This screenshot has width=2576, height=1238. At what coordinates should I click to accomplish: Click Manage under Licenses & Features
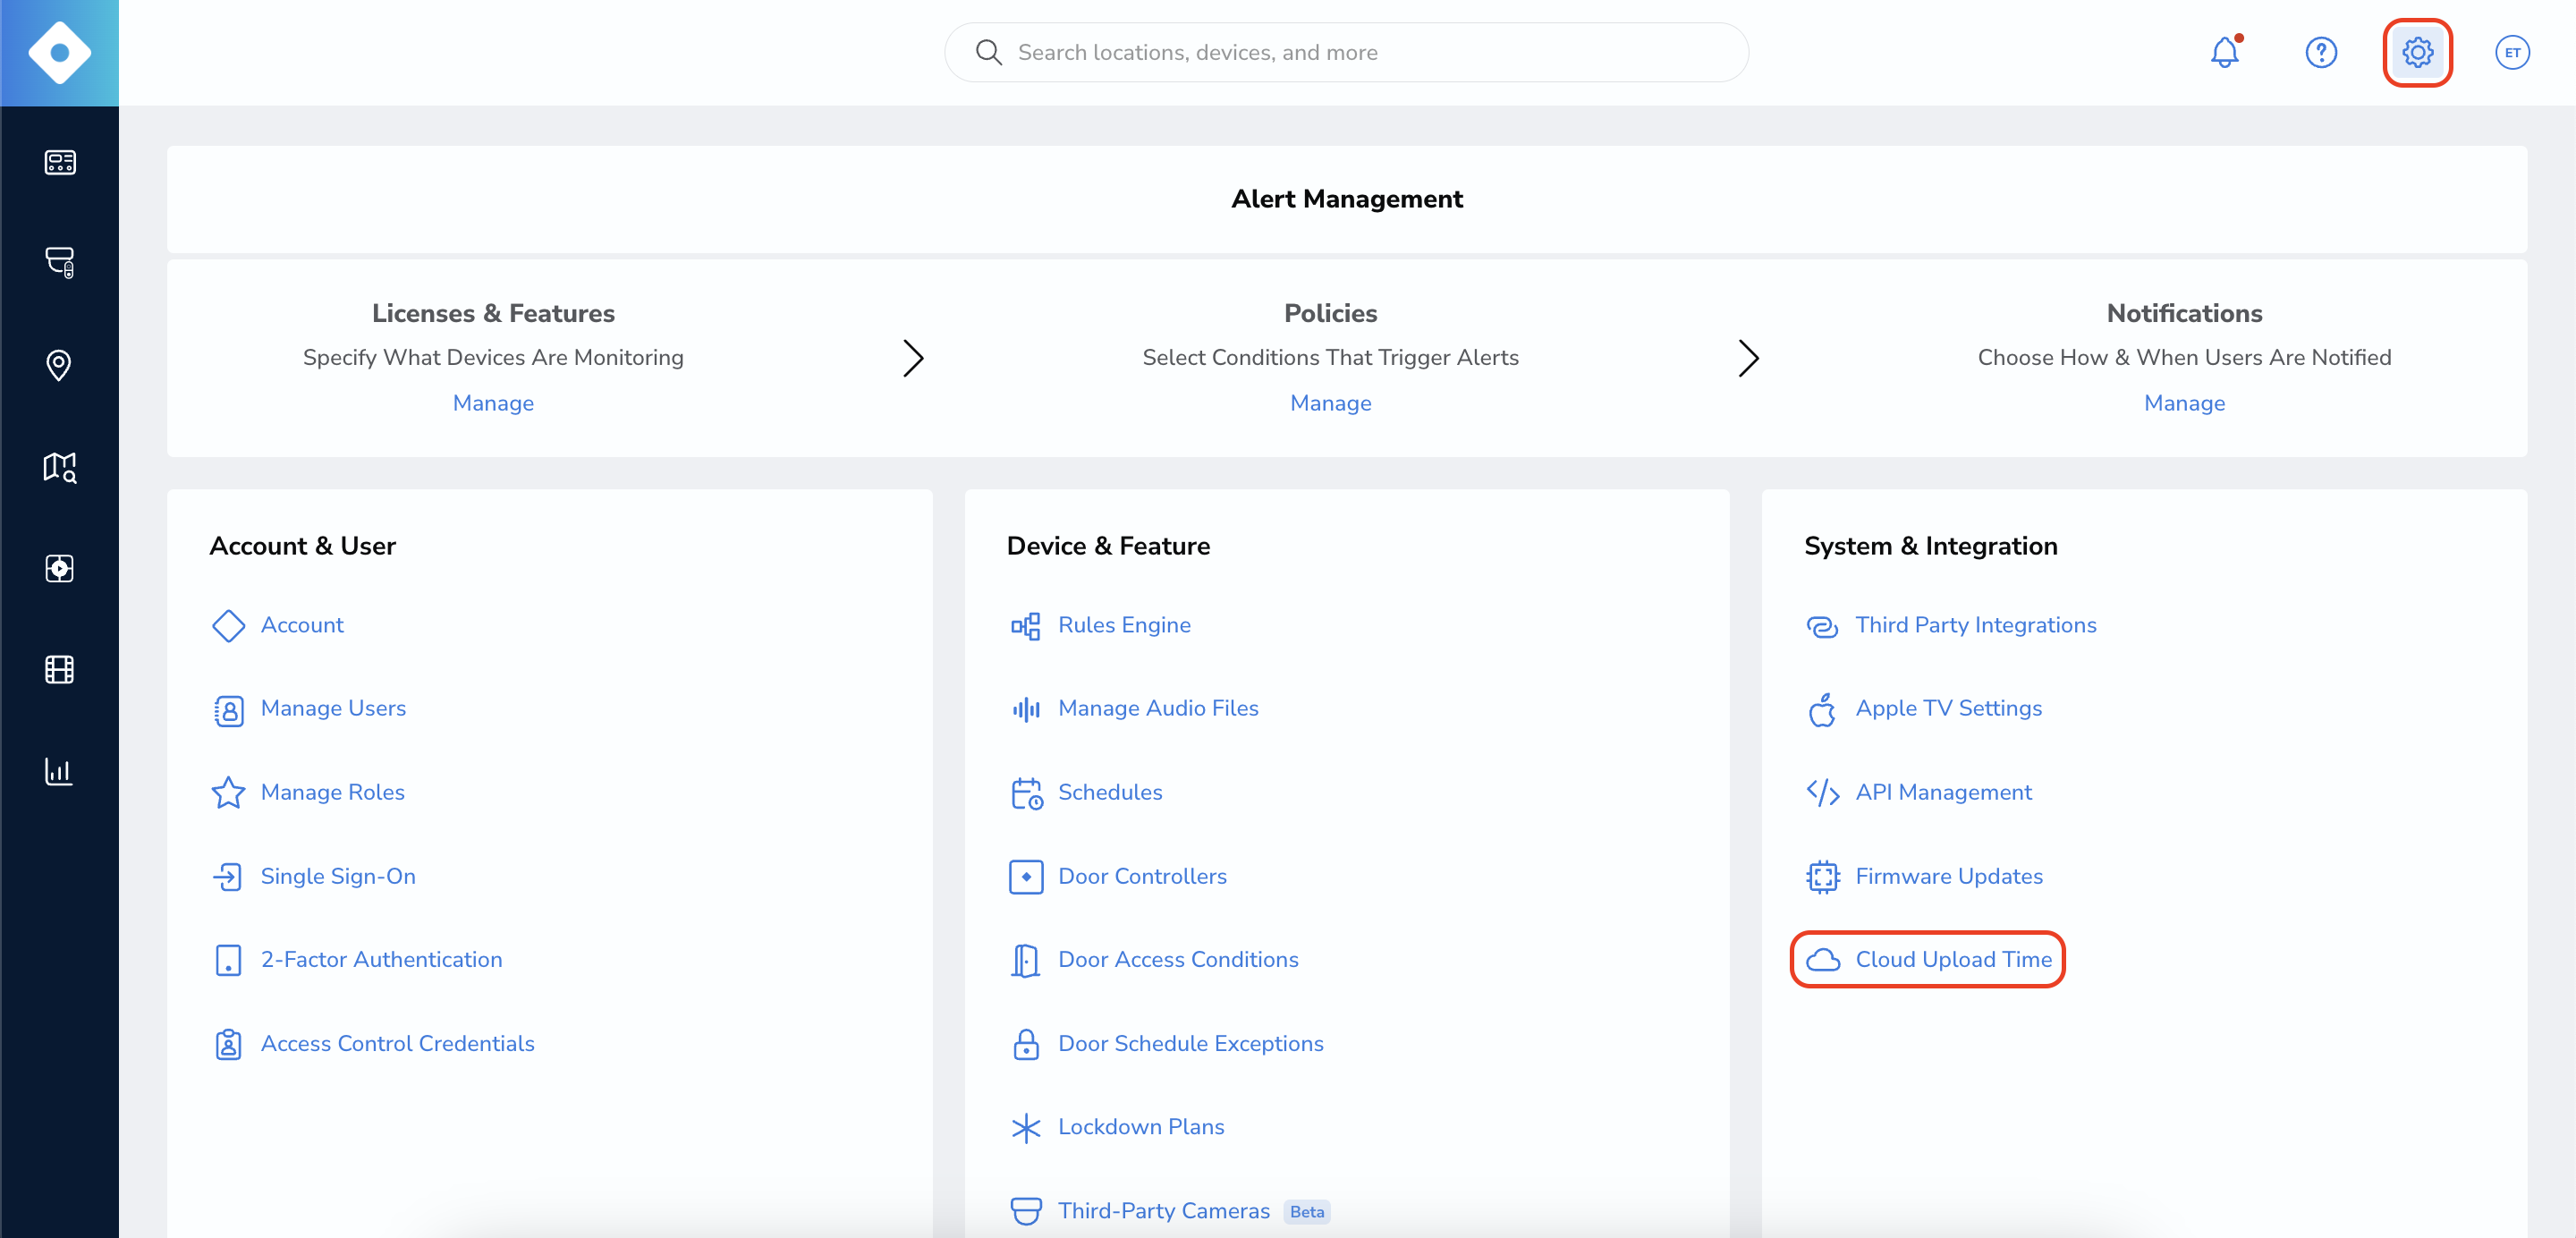click(493, 403)
